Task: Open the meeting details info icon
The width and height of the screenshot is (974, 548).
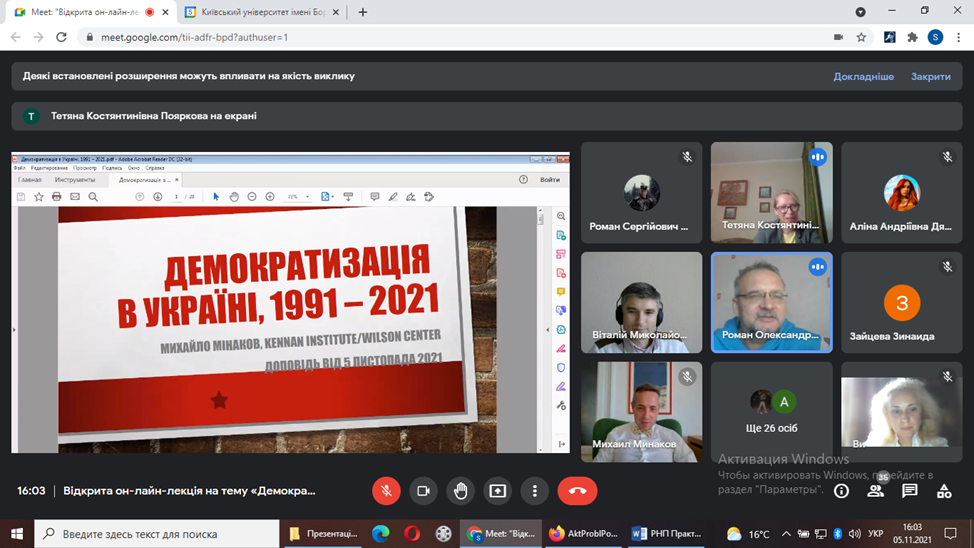Action: pos(842,491)
